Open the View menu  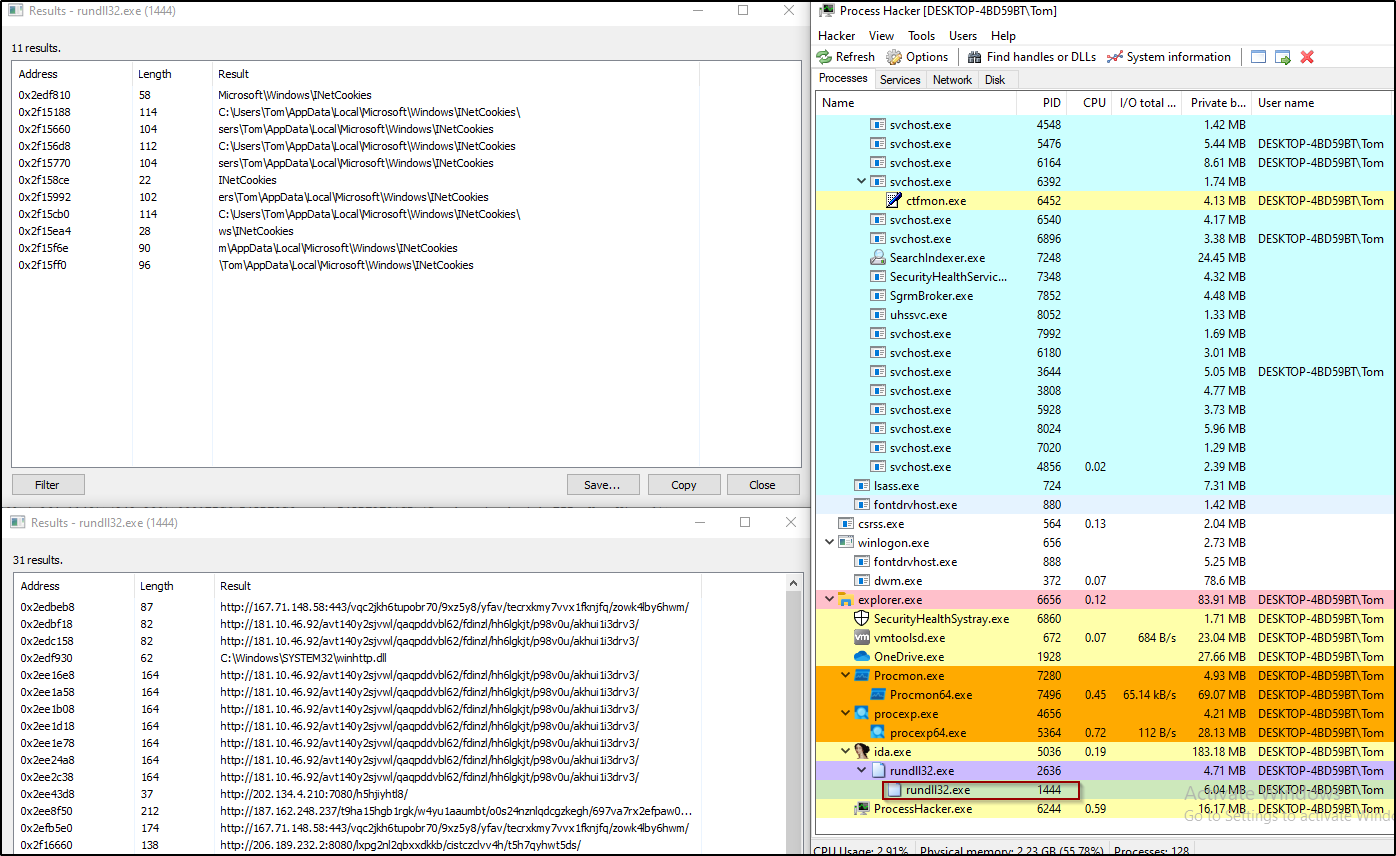click(x=881, y=35)
